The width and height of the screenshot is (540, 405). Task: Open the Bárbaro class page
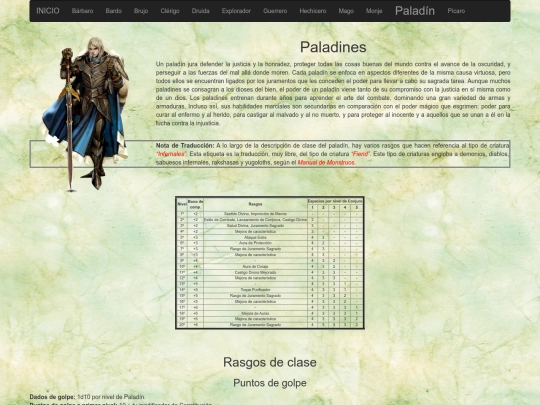[82, 11]
